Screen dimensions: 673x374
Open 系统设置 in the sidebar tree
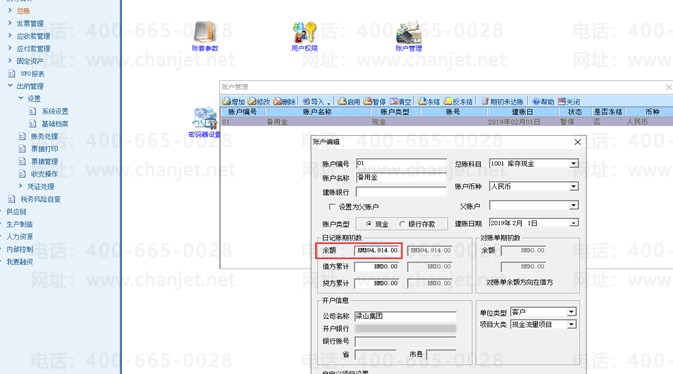[55, 111]
